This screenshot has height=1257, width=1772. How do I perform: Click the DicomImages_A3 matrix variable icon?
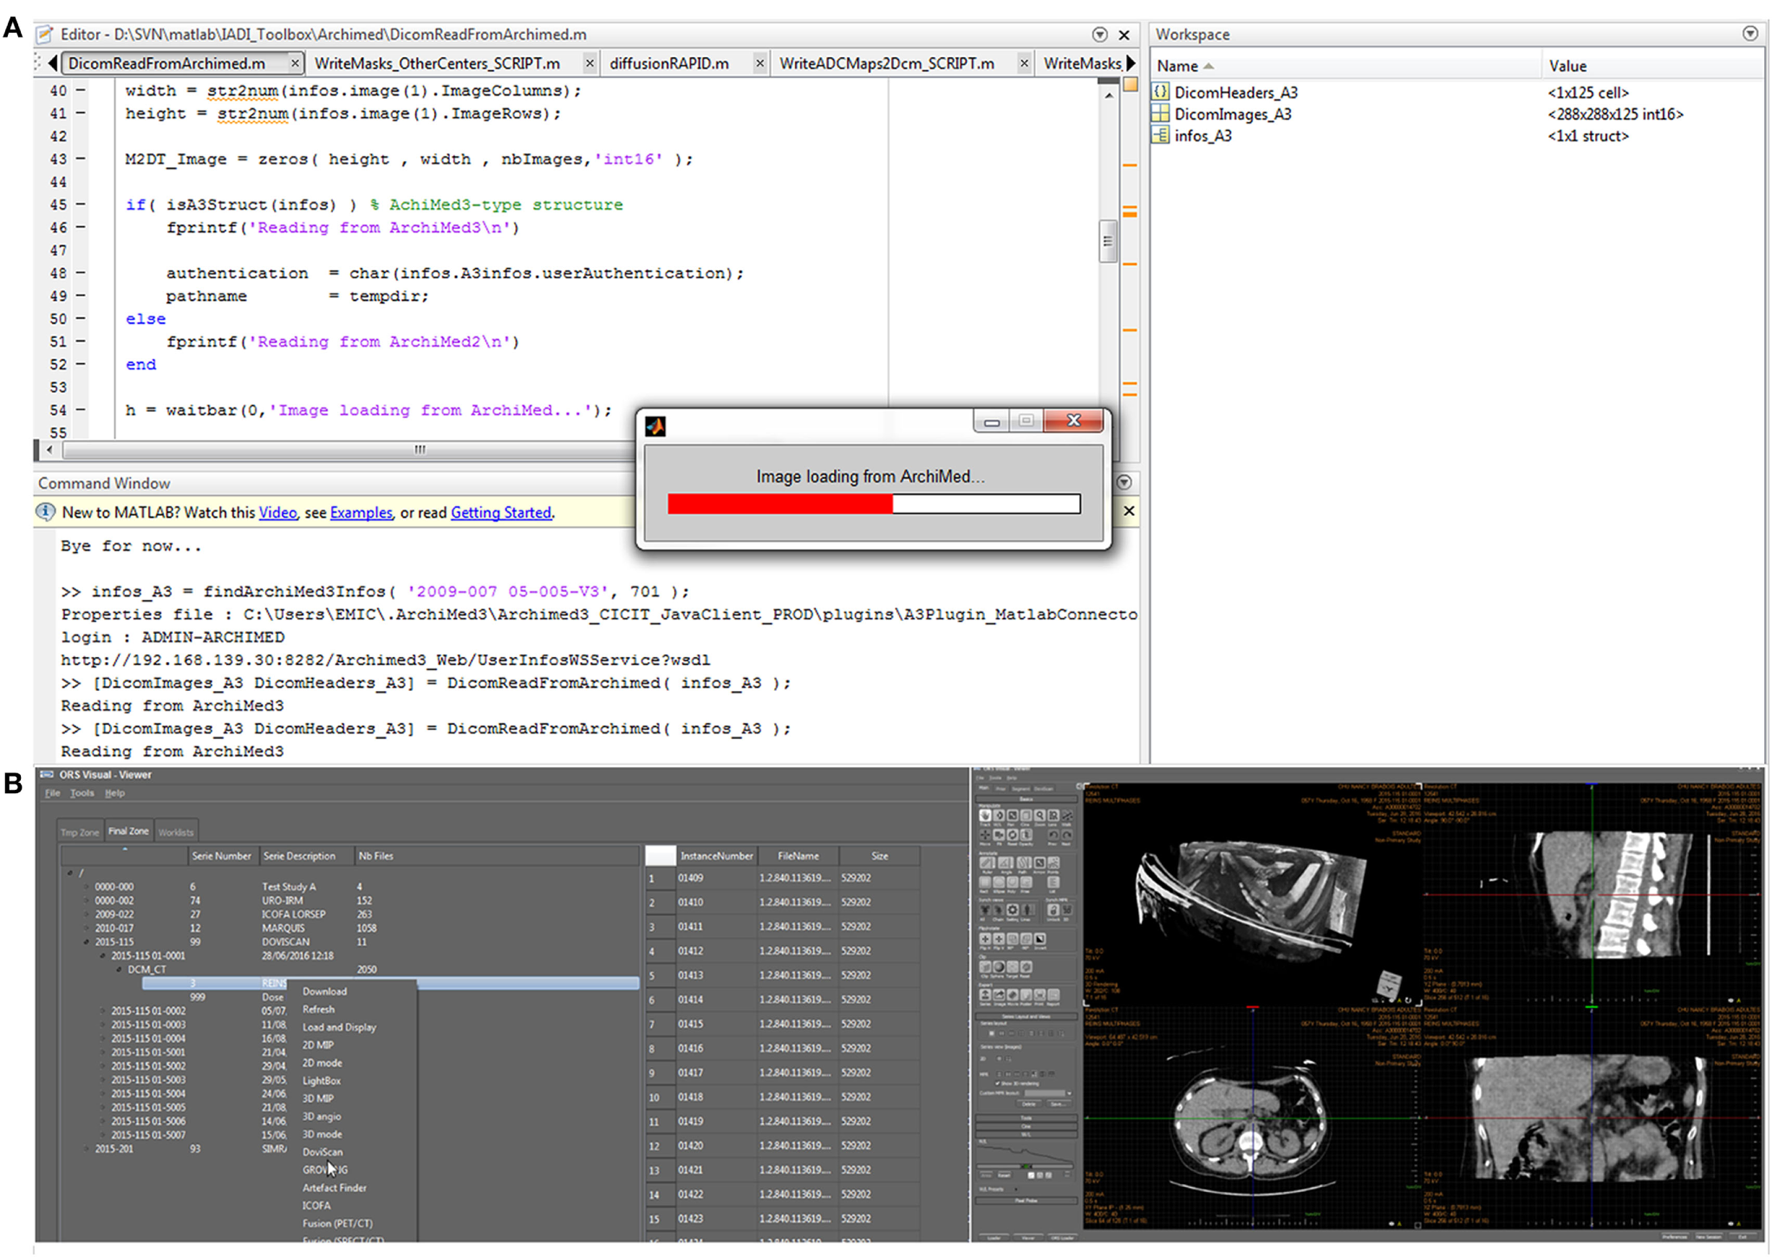coord(1160,114)
